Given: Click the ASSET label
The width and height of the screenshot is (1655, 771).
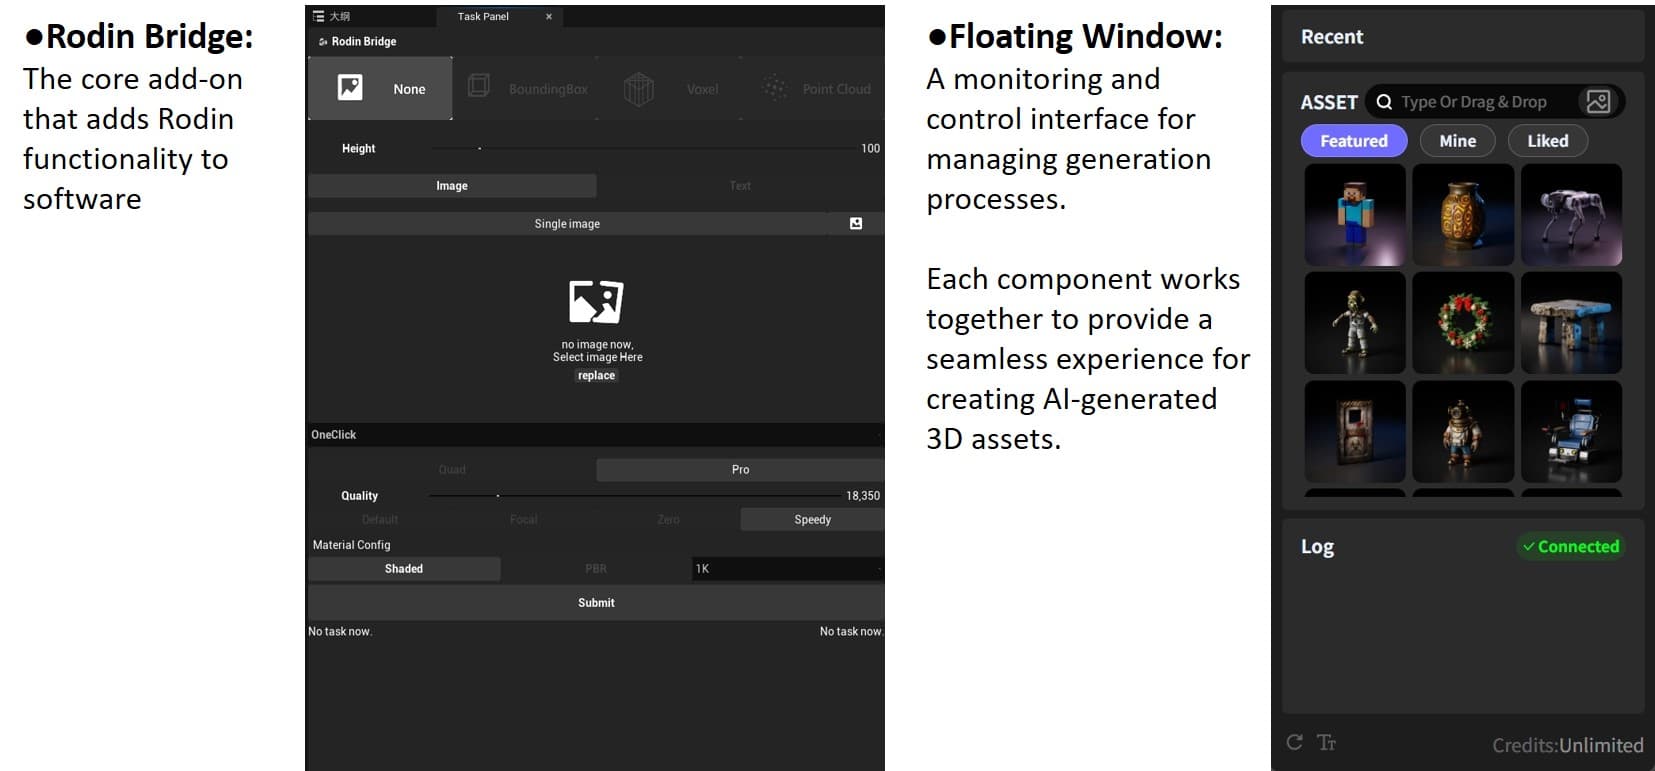Looking at the screenshot, I should click(1329, 102).
